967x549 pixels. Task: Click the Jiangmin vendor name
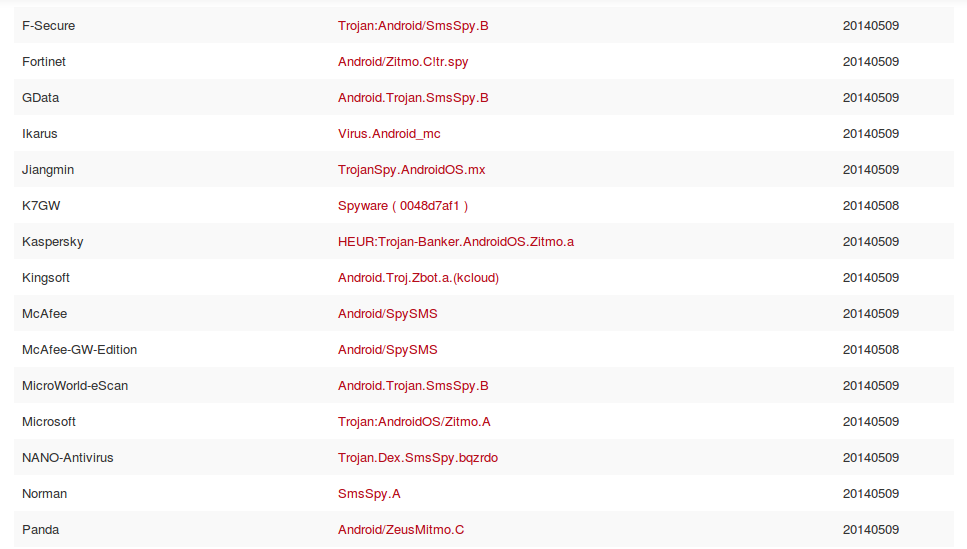click(48, 169)
